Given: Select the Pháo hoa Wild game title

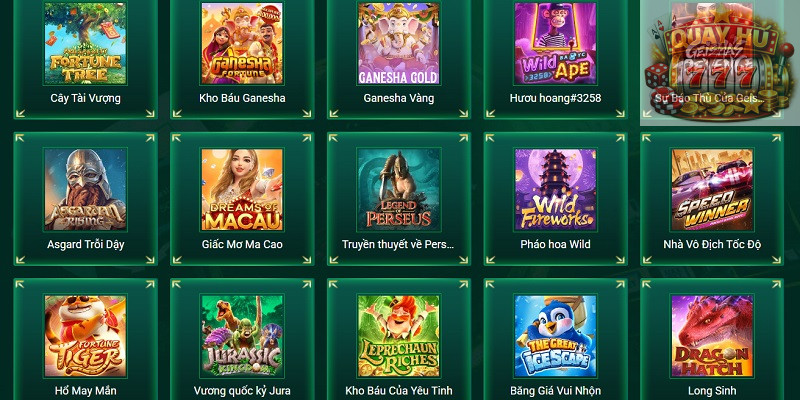Looking at the screenshot, I should coord(556,244).
